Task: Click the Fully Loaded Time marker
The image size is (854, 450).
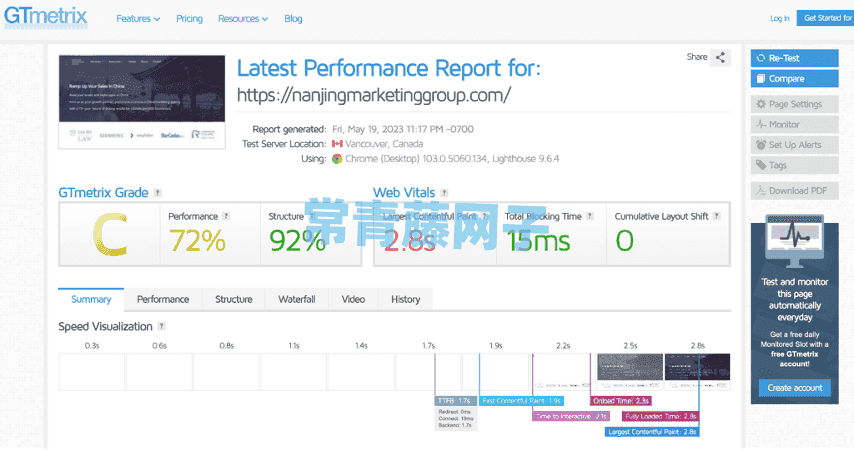Action: click(661, 416)
